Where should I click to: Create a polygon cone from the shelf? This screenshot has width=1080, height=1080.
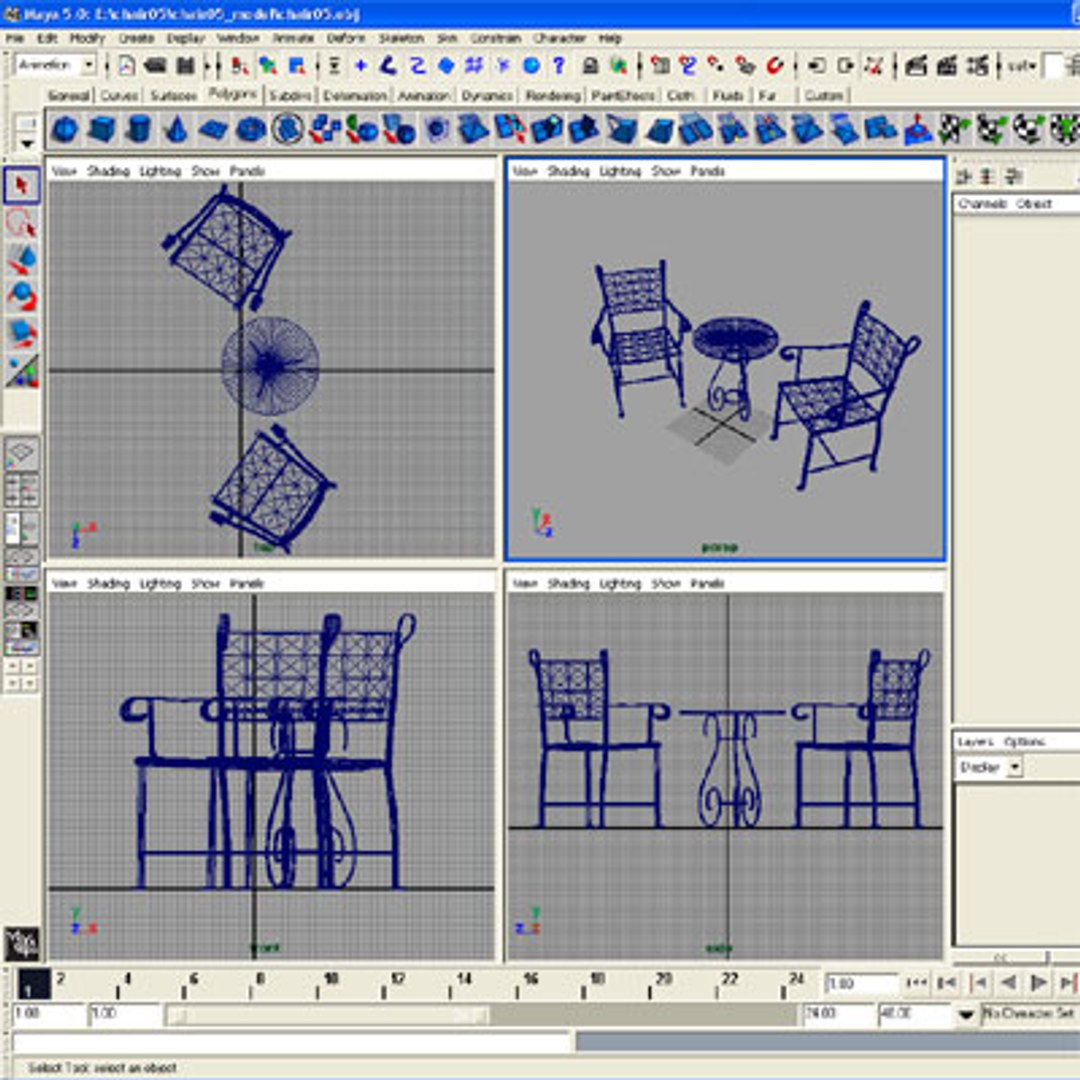coord(176,129)
